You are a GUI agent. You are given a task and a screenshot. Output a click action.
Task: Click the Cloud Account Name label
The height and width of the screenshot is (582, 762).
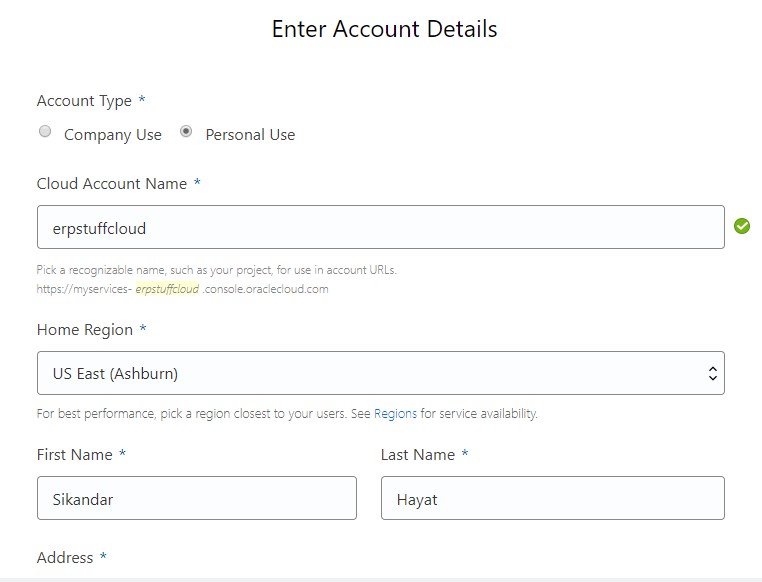point(112,184)
